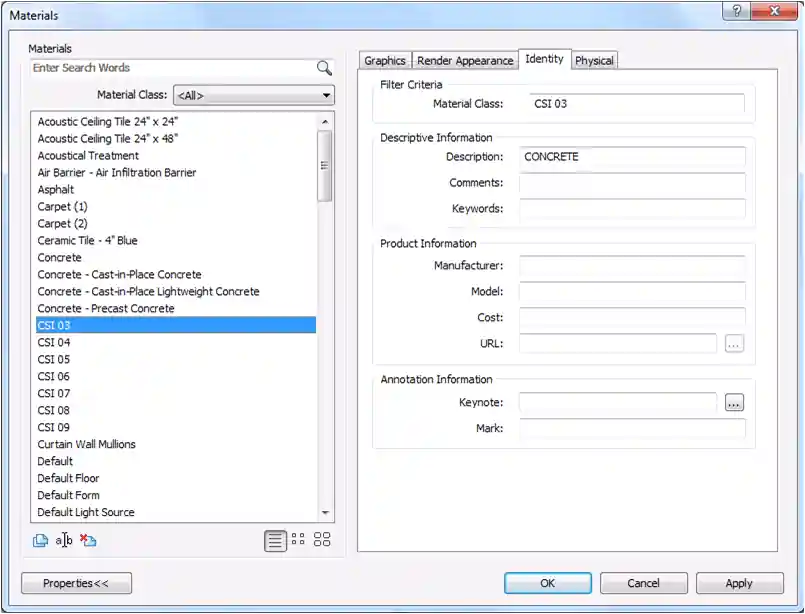Open the Keynote browse button
Screen dimensions: 805x614
734,403
